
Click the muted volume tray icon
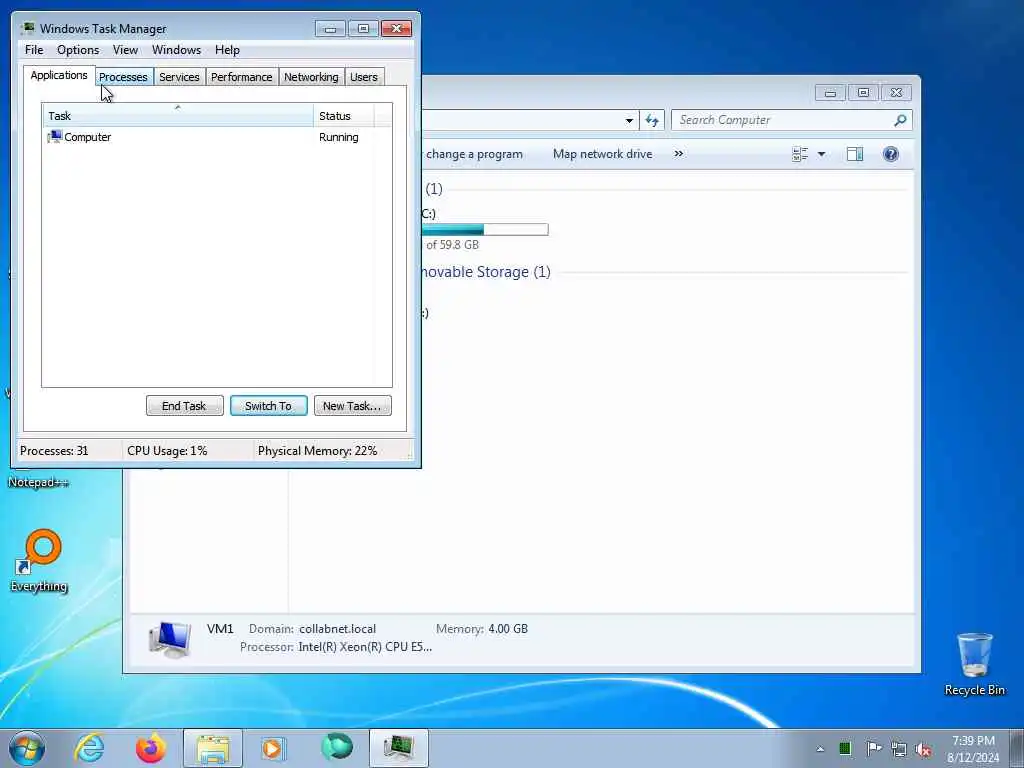[923, 749]
